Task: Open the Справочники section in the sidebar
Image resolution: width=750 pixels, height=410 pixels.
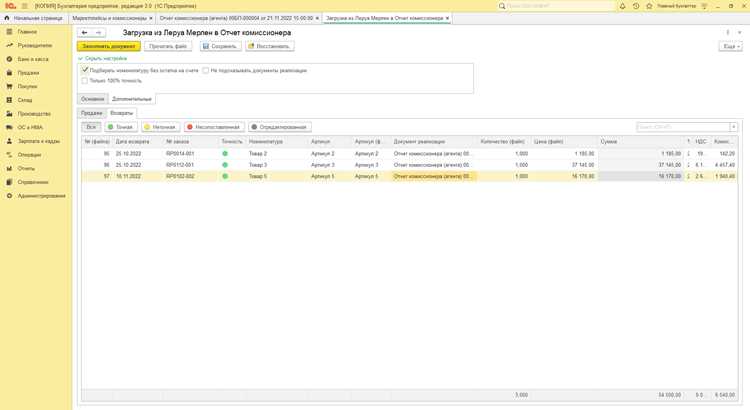Action: [33, 182]
